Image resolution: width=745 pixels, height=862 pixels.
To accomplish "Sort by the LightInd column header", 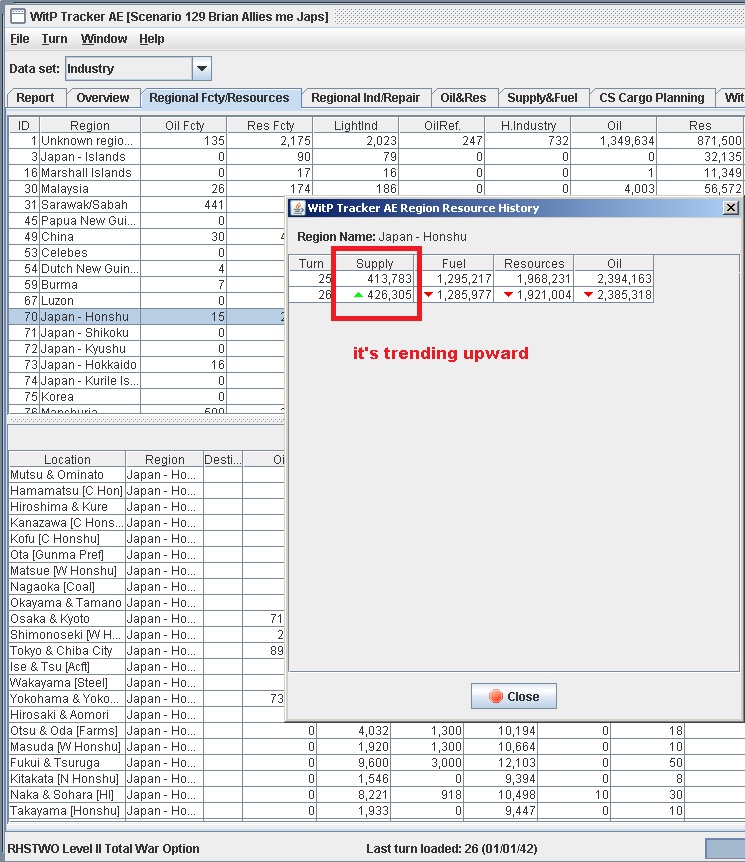I will (356, 125).
